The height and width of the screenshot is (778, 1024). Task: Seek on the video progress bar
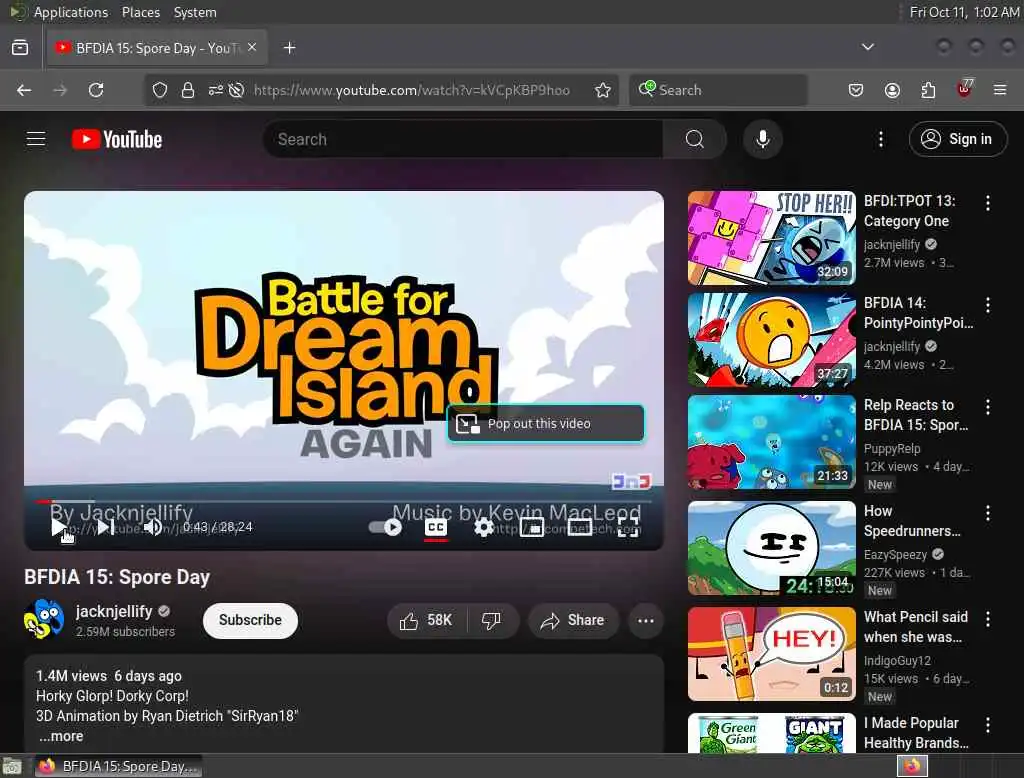[344, 502]
